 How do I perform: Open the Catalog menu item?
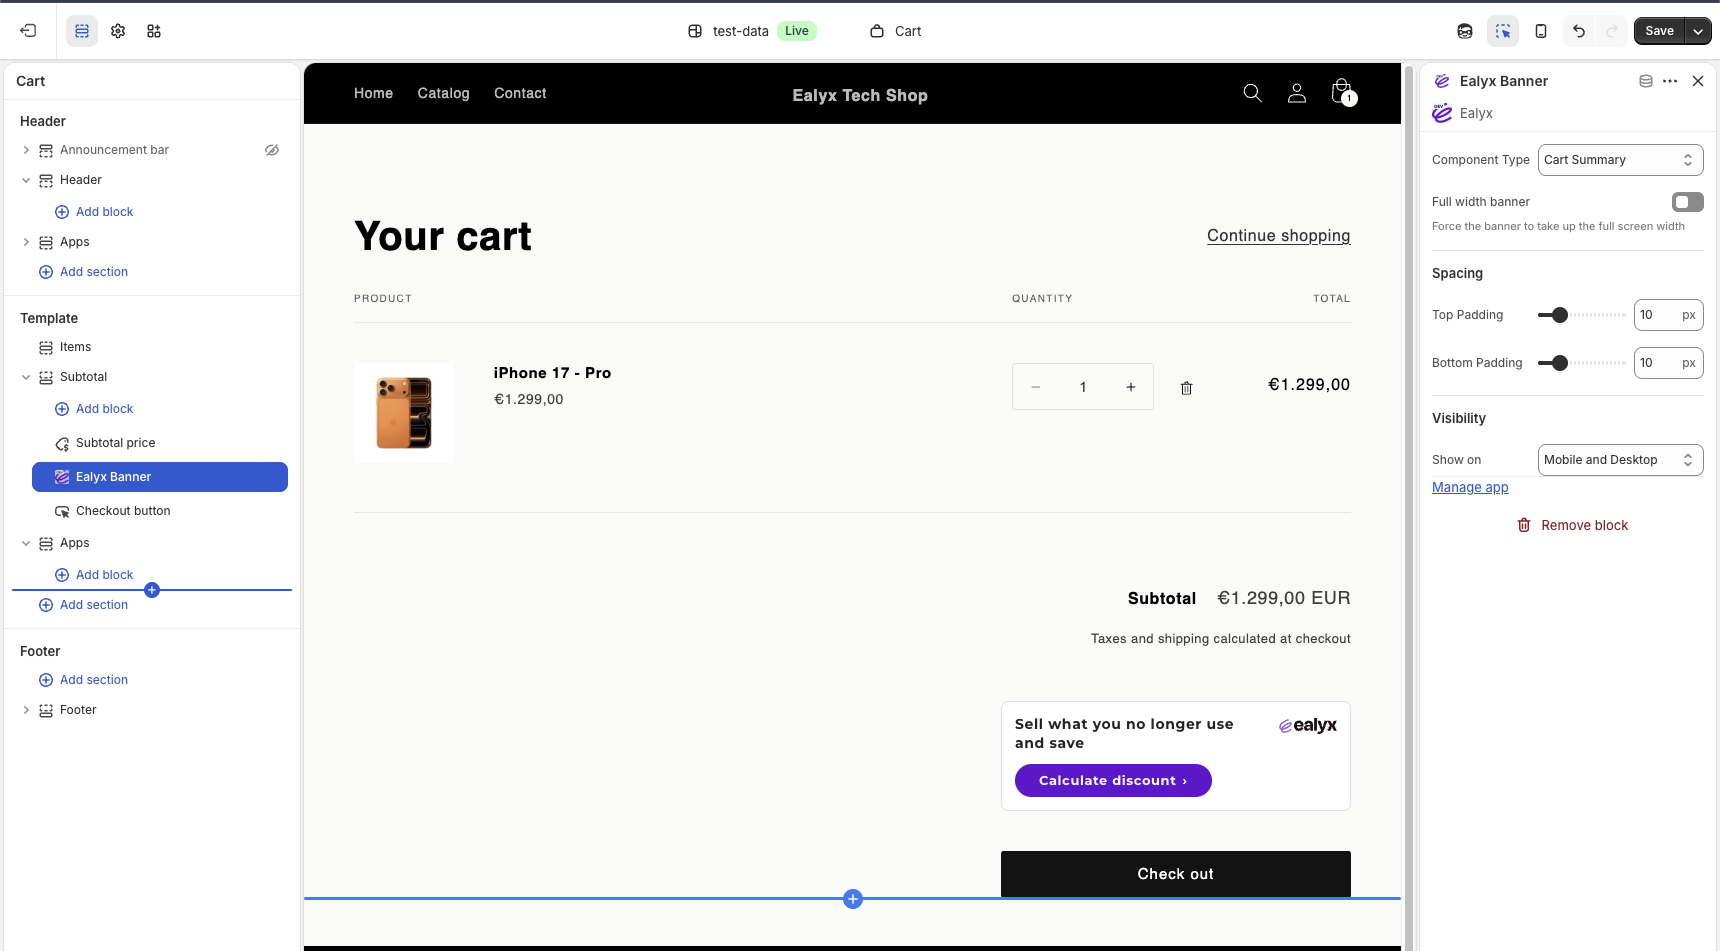[443, 93]
